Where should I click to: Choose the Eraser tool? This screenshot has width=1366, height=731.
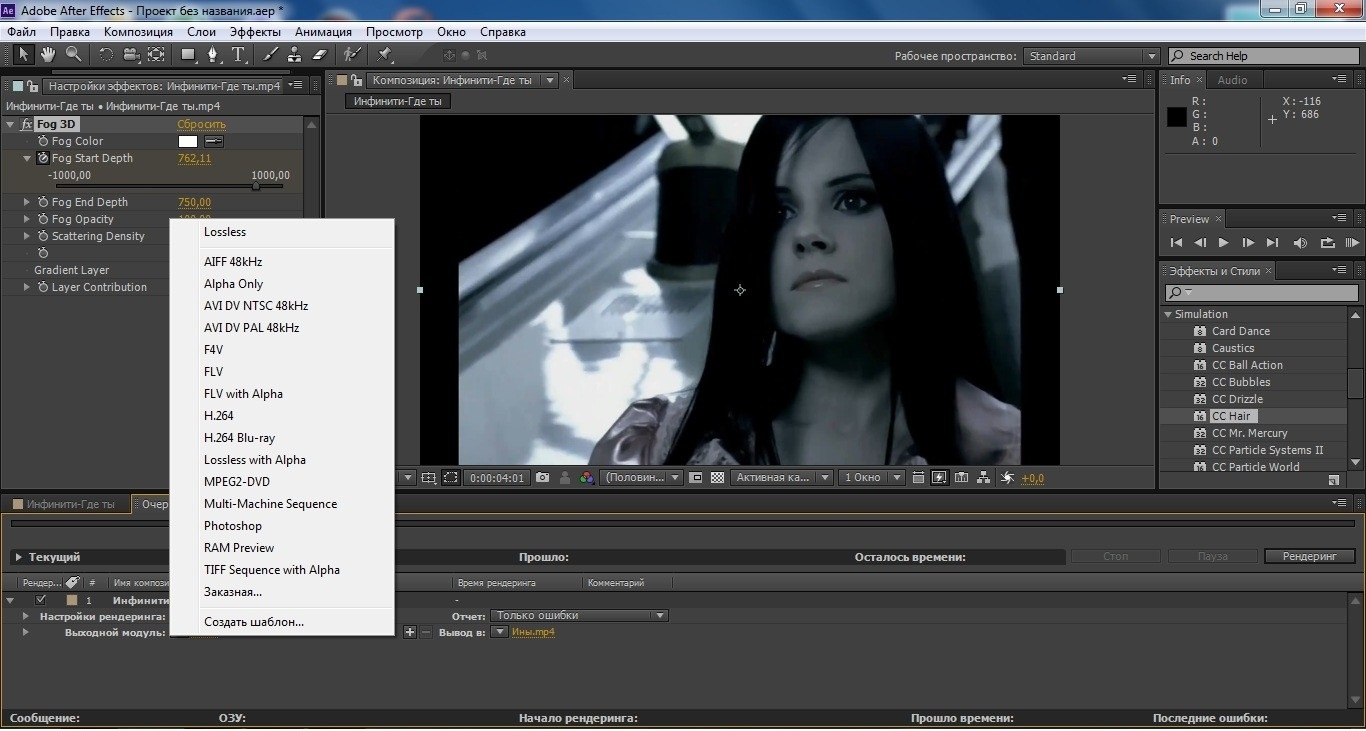tap(320, 55)
